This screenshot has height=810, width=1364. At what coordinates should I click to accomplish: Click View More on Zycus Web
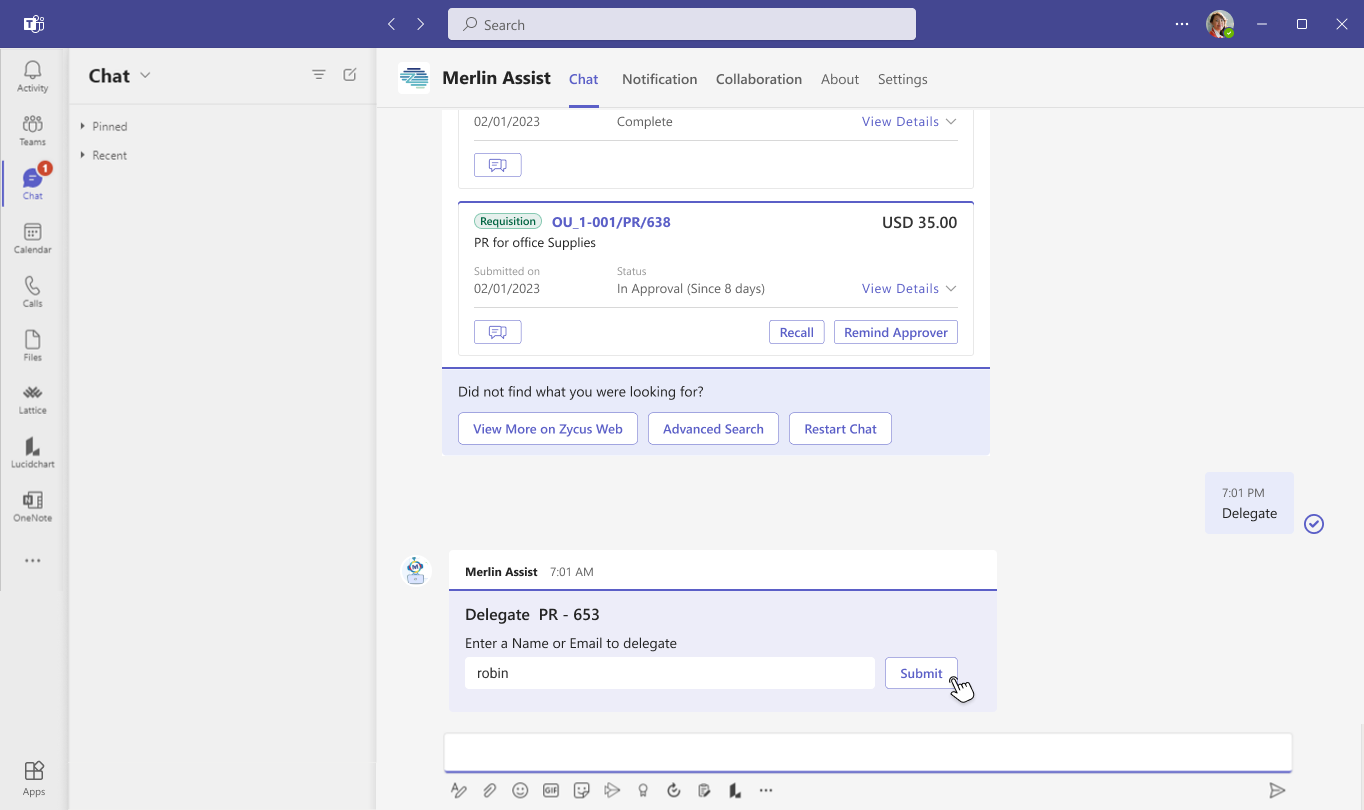548,428
